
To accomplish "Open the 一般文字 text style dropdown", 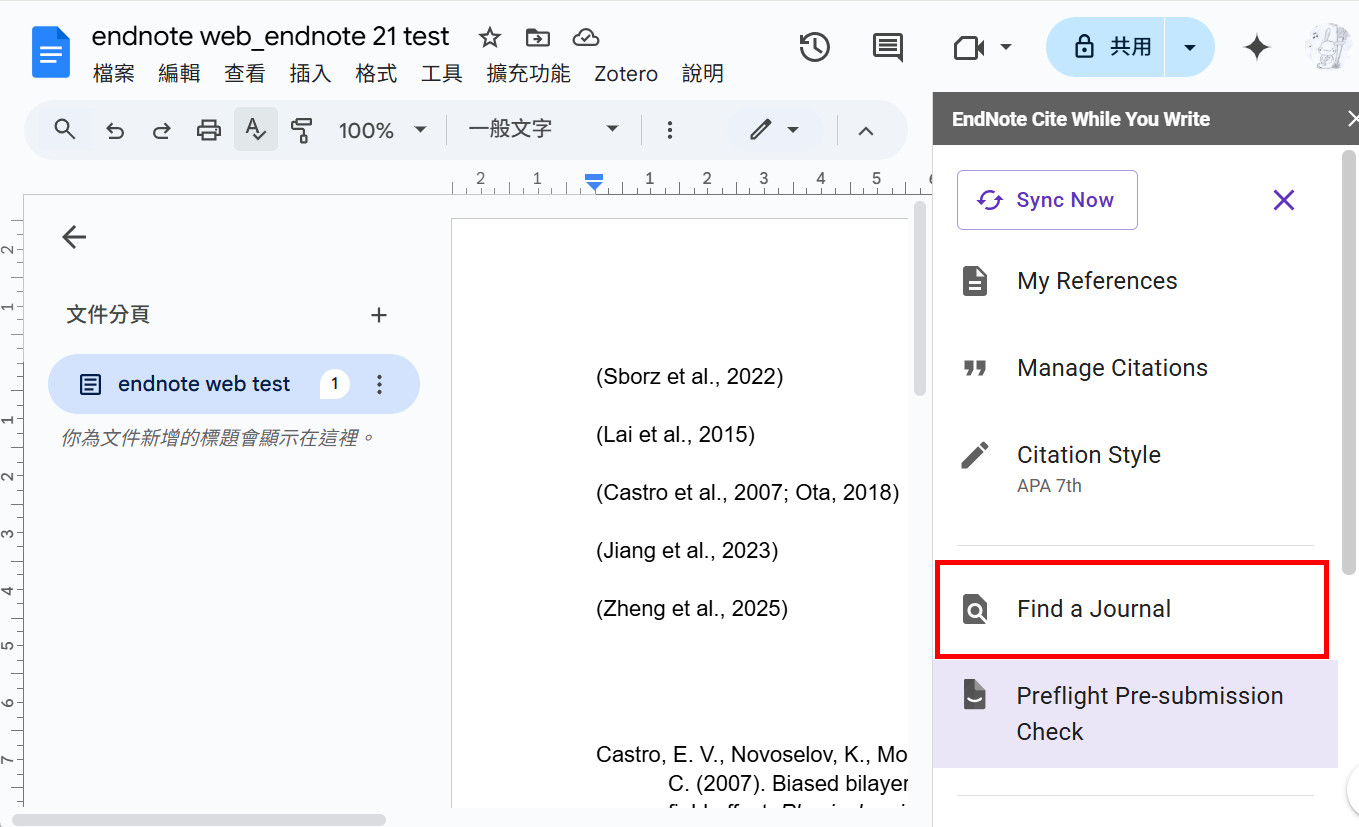I will (544, 129).
